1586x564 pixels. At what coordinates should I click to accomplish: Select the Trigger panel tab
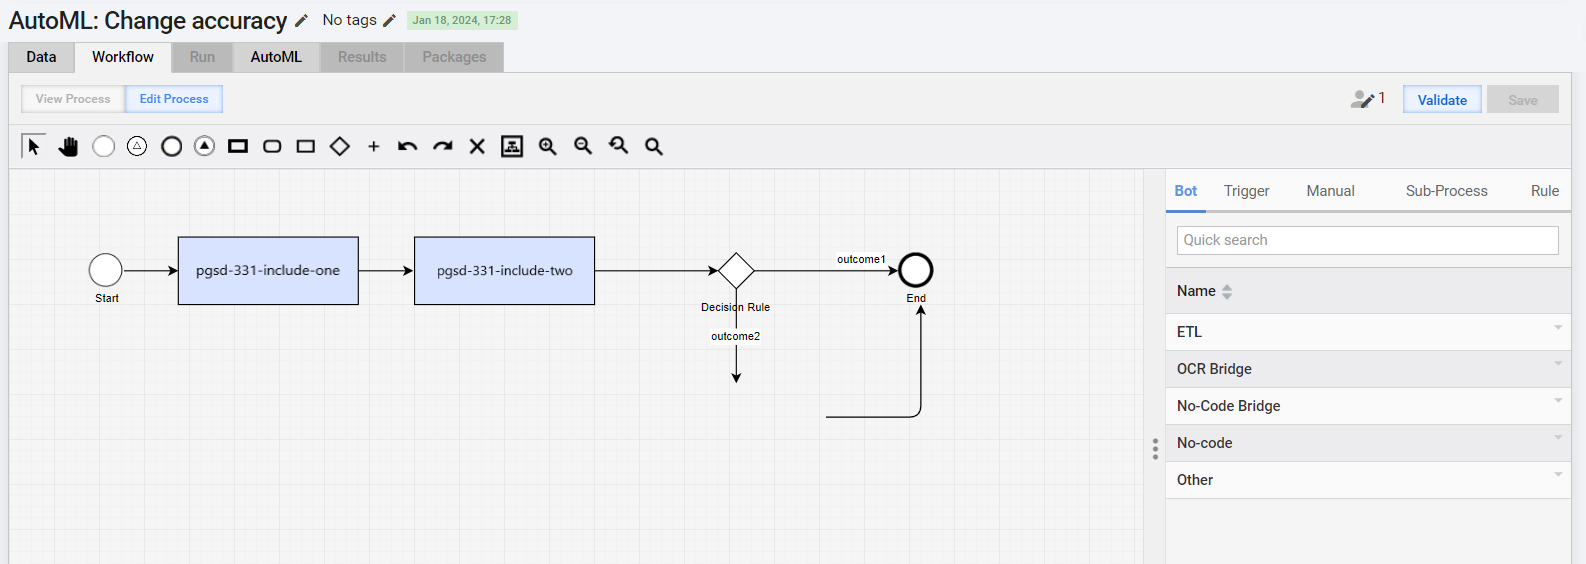click(x=1247, y=191)
